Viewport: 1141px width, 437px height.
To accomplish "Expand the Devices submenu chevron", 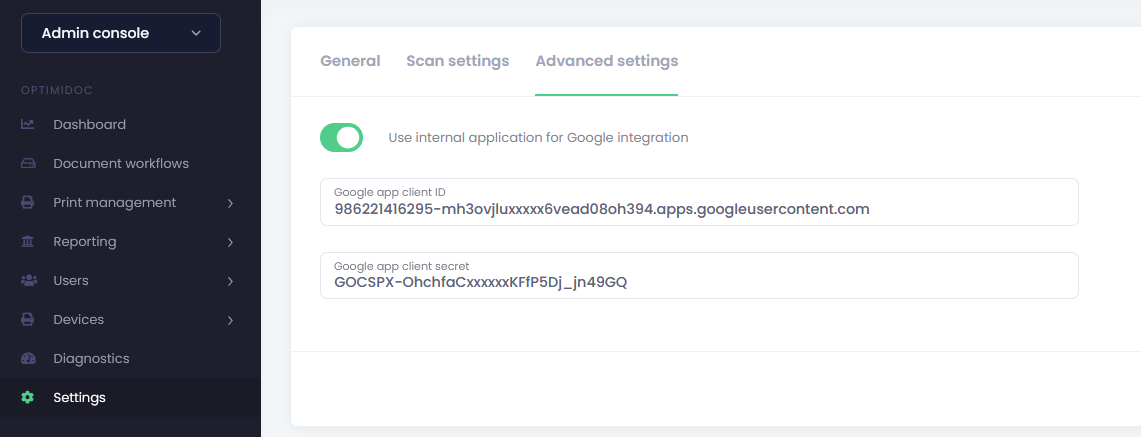I will pos(230,320).
